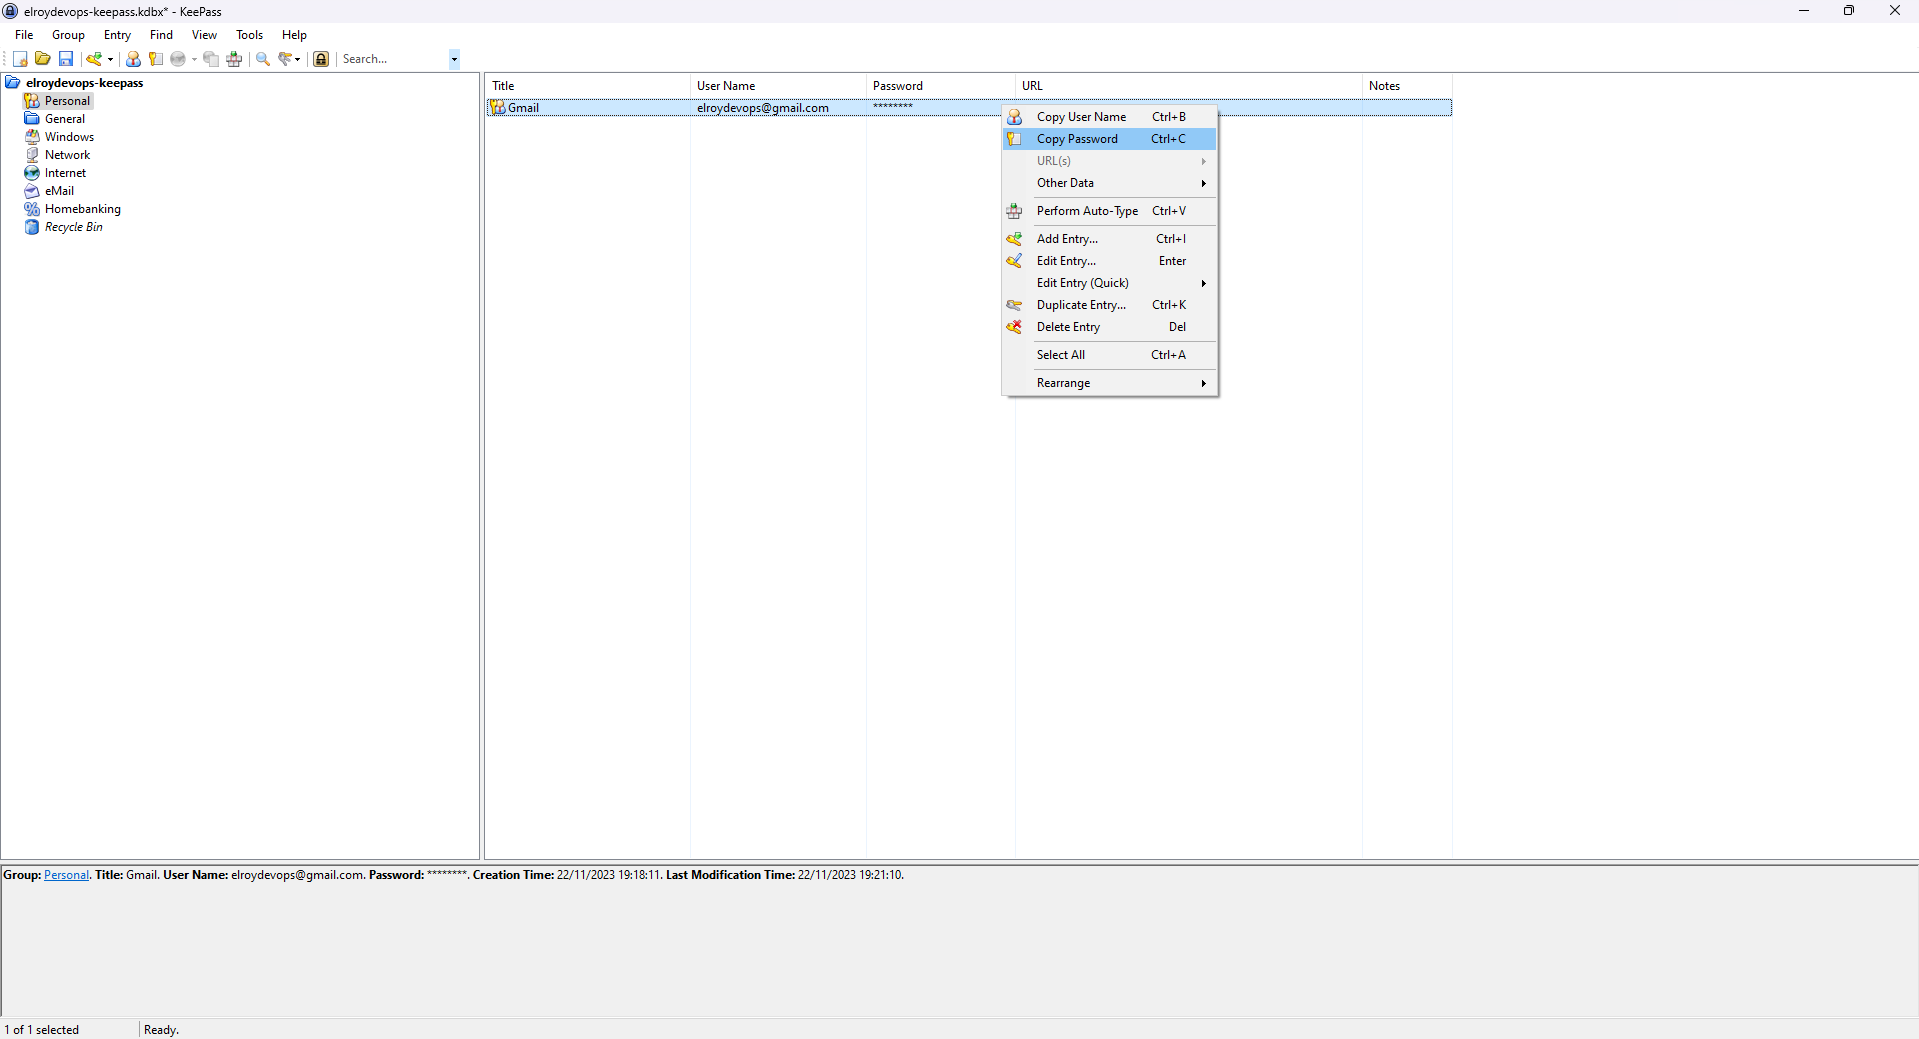Select the Internet group
Screen dimensions: 1919x1039
pos(65,173)
